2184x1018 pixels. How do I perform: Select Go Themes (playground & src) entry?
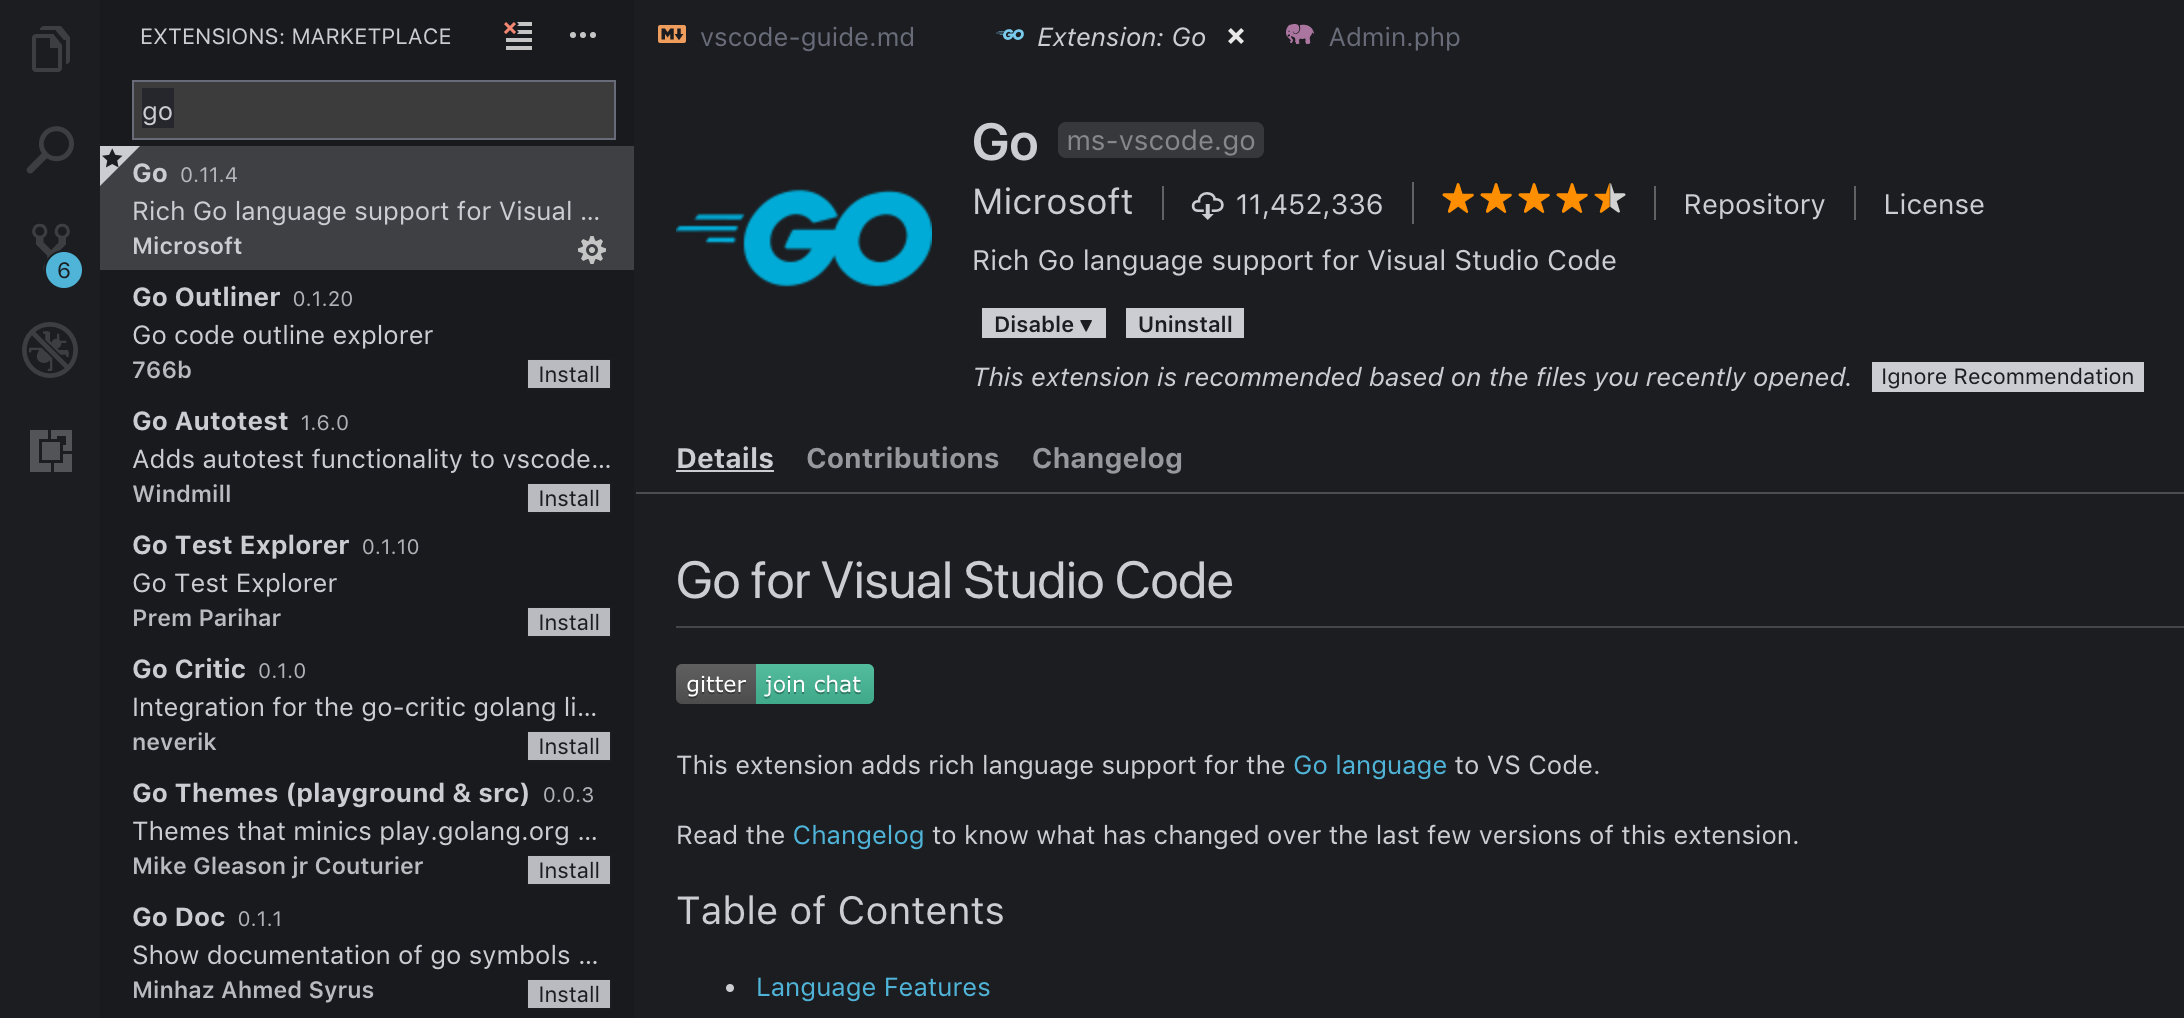tap(367, 828)
